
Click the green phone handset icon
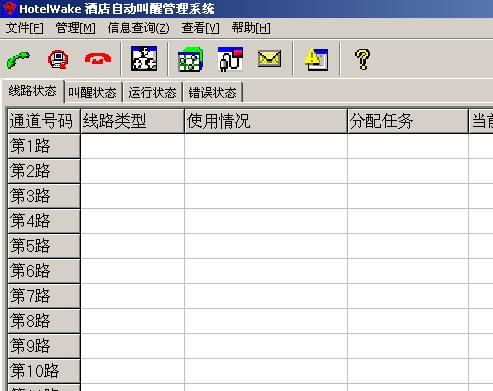click(18, 60)
